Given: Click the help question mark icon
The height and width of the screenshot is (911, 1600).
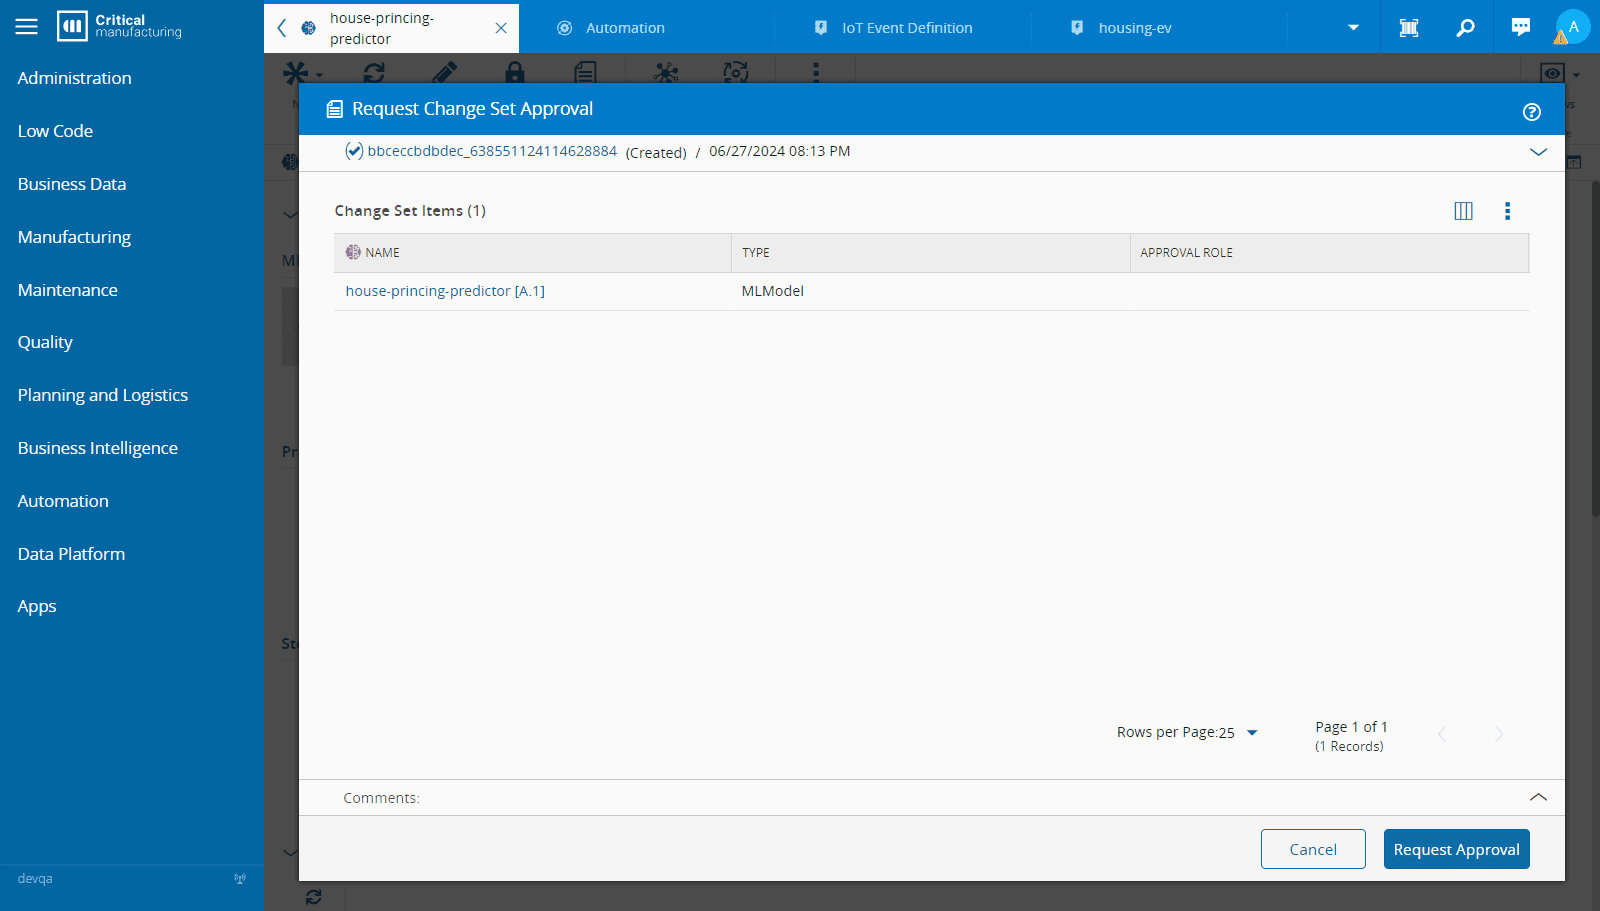Looking at the screenshot, I should click(x=1531, y=112).
